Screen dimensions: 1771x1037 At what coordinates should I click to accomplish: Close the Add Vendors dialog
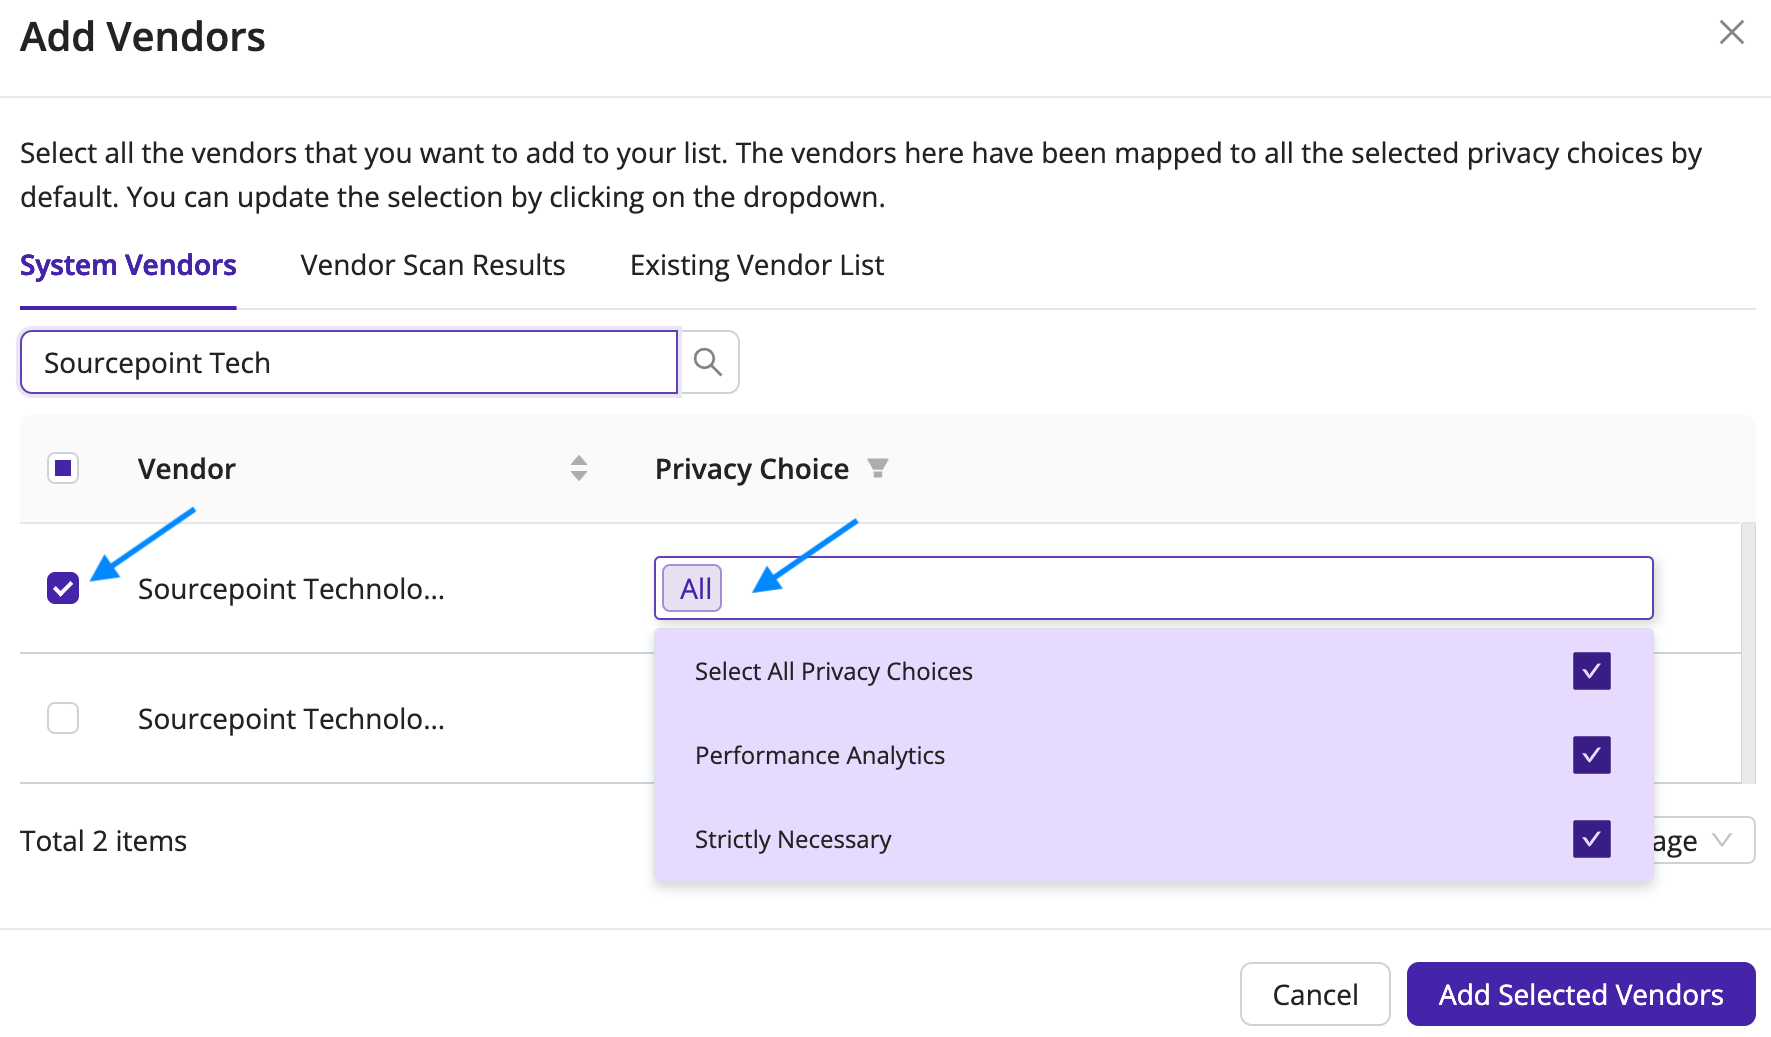click(x=1732, y=32)
